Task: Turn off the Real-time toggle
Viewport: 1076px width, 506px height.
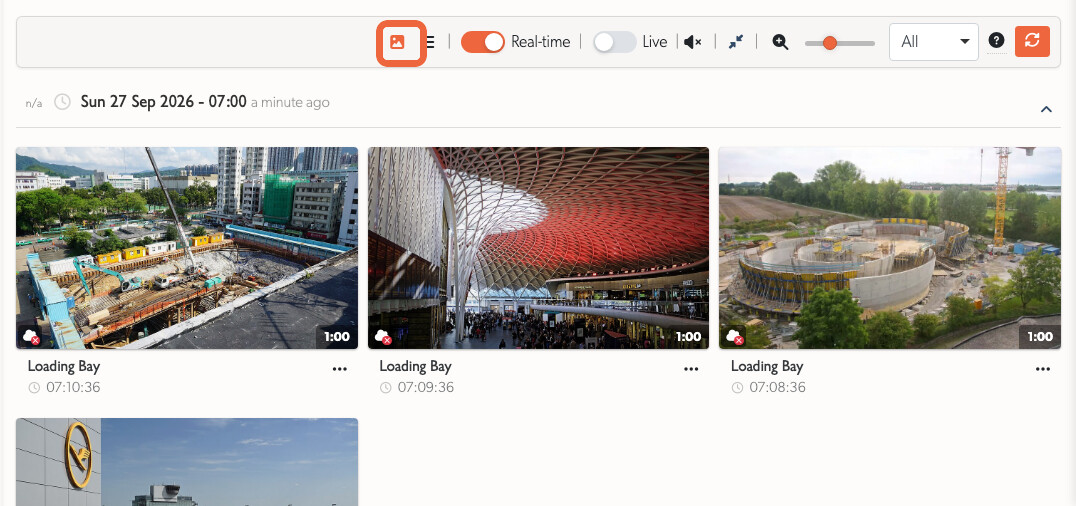Action: tap(482, 42)
